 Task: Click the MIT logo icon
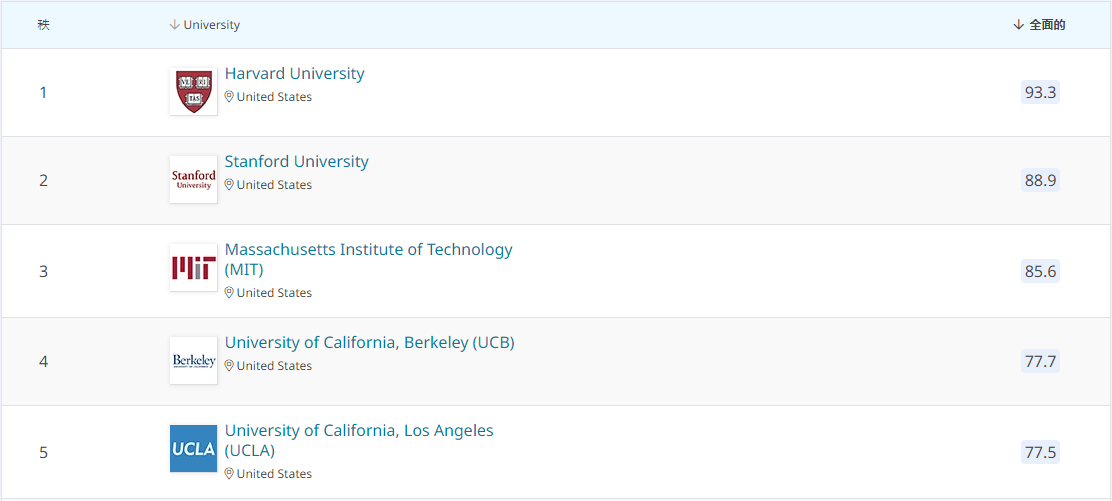pyautogui.click(x=194, y=268)
